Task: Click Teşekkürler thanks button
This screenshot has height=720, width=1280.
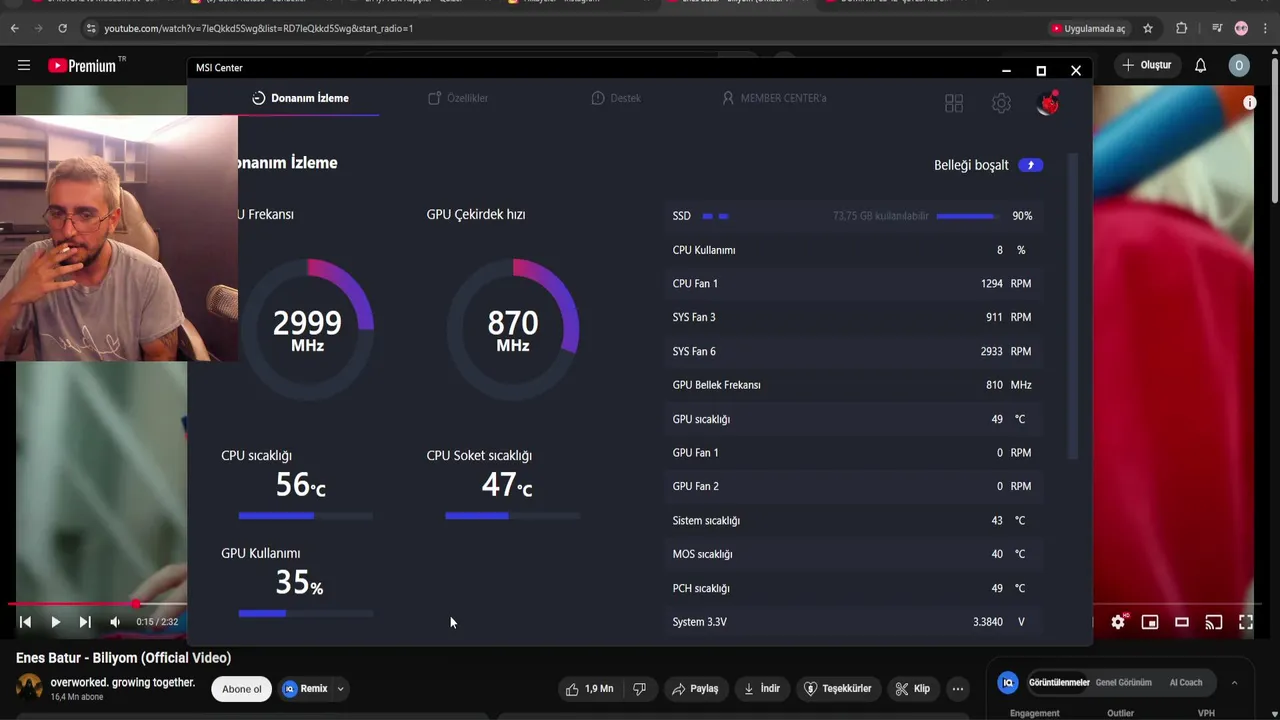Action: 838,689
